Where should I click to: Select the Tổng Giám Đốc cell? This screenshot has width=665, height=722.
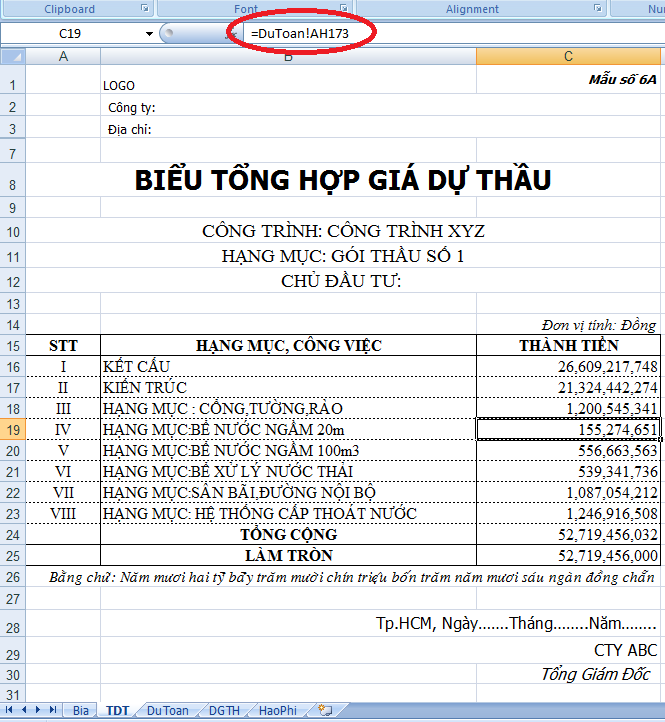tap(568, 674)
